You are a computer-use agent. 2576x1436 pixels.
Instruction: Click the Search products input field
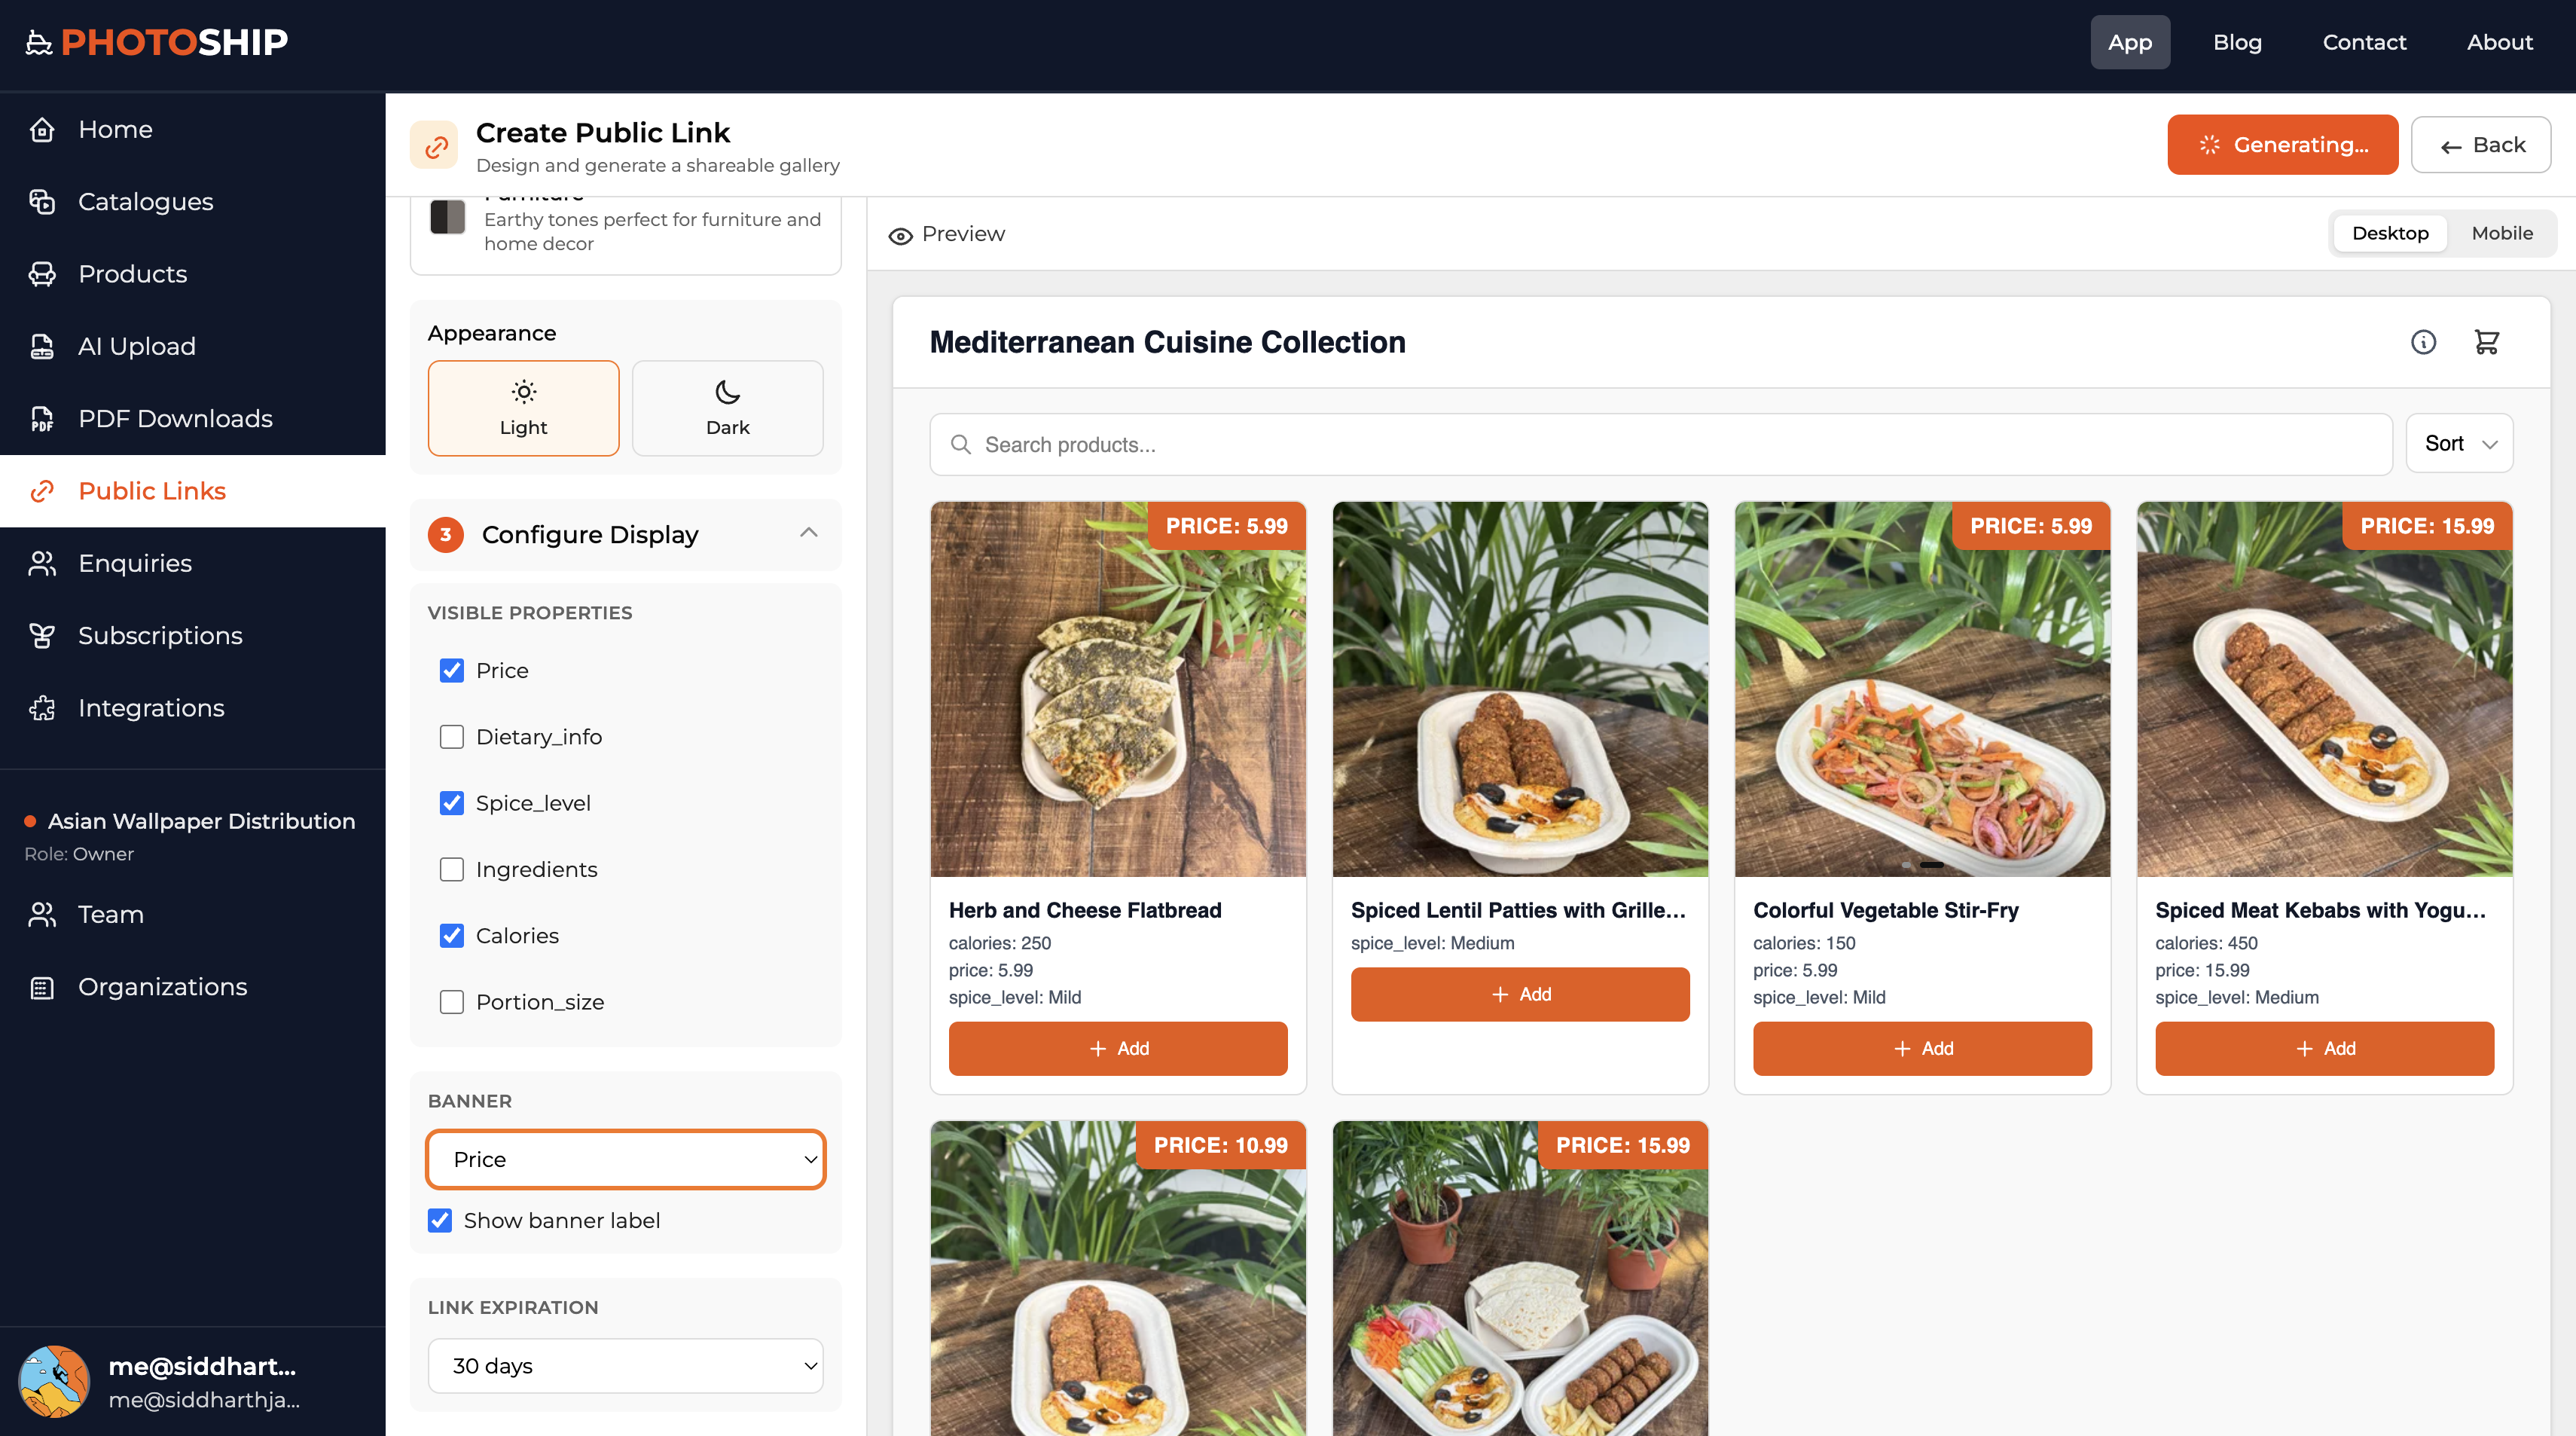(x=1660, y=444)
